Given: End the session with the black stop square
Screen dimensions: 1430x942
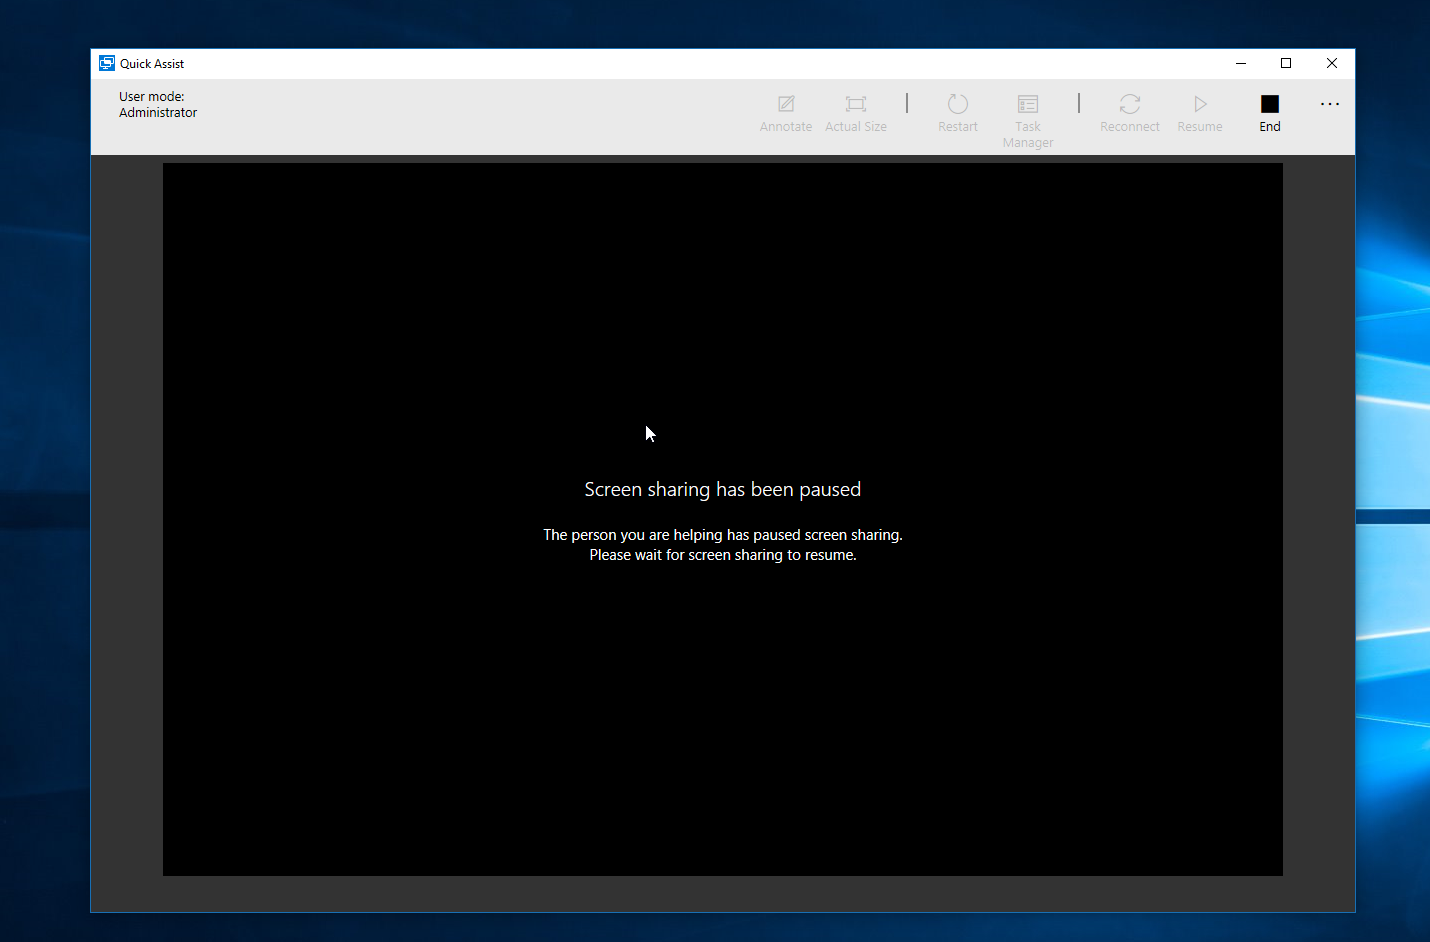Looking at the screenshot, I should [x=1270, y=104].
